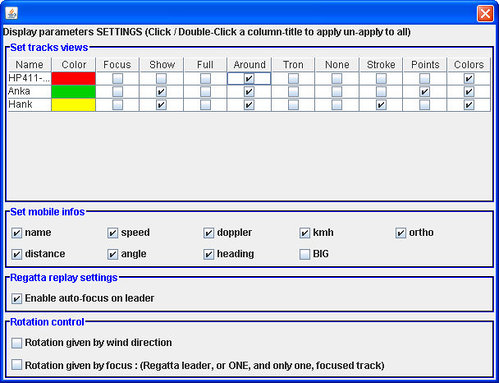
Task: Enable Full for the Hank track
Action: pyautogui.click(x=205, y=105)
